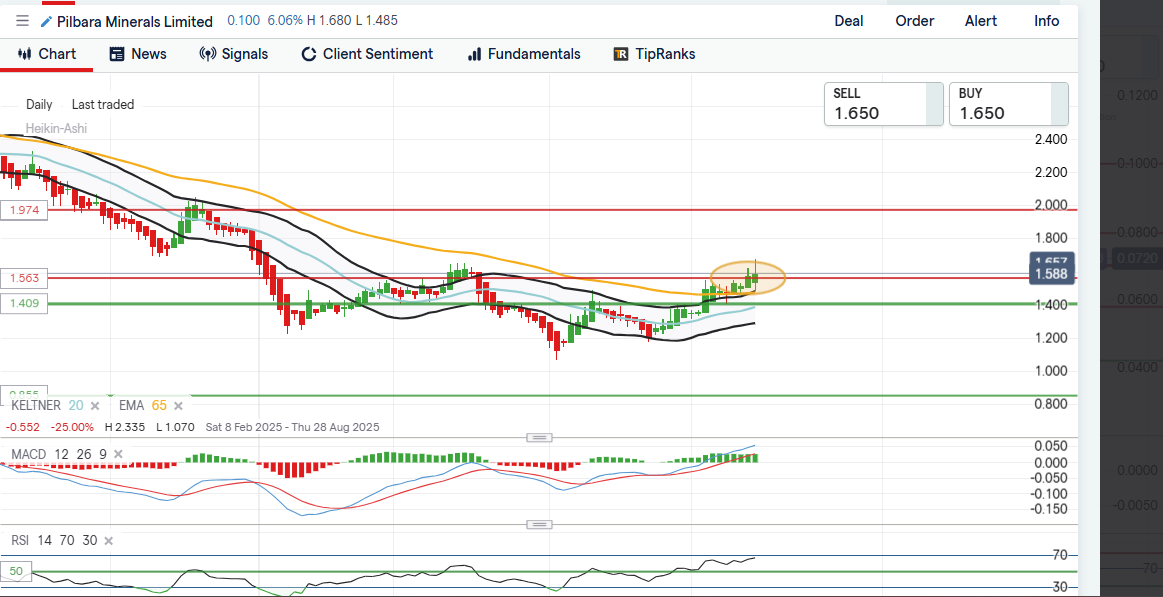
Task: Open the Info panel
Action: click(1047, 21)
